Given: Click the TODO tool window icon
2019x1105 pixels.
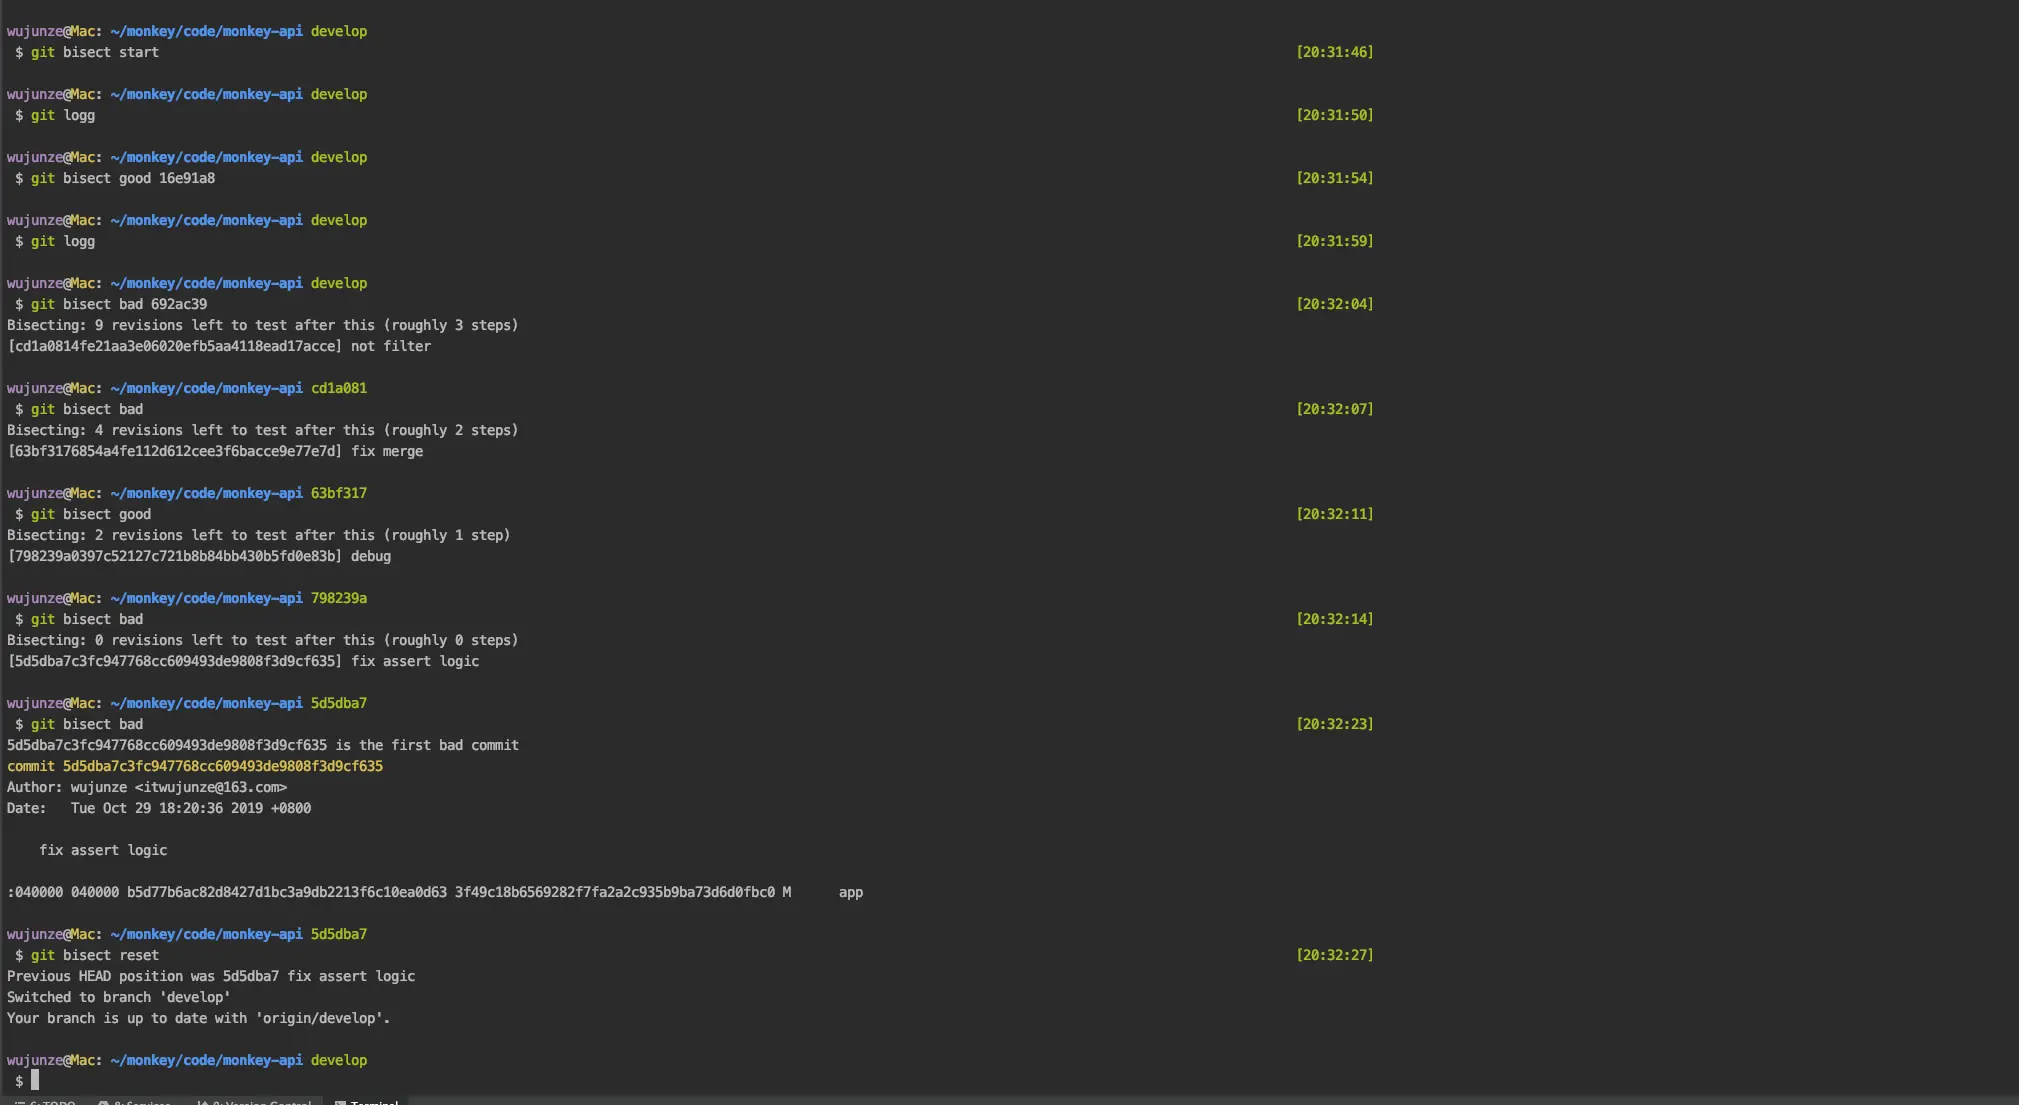Looking at the screenshot, I should point(20,1102).
